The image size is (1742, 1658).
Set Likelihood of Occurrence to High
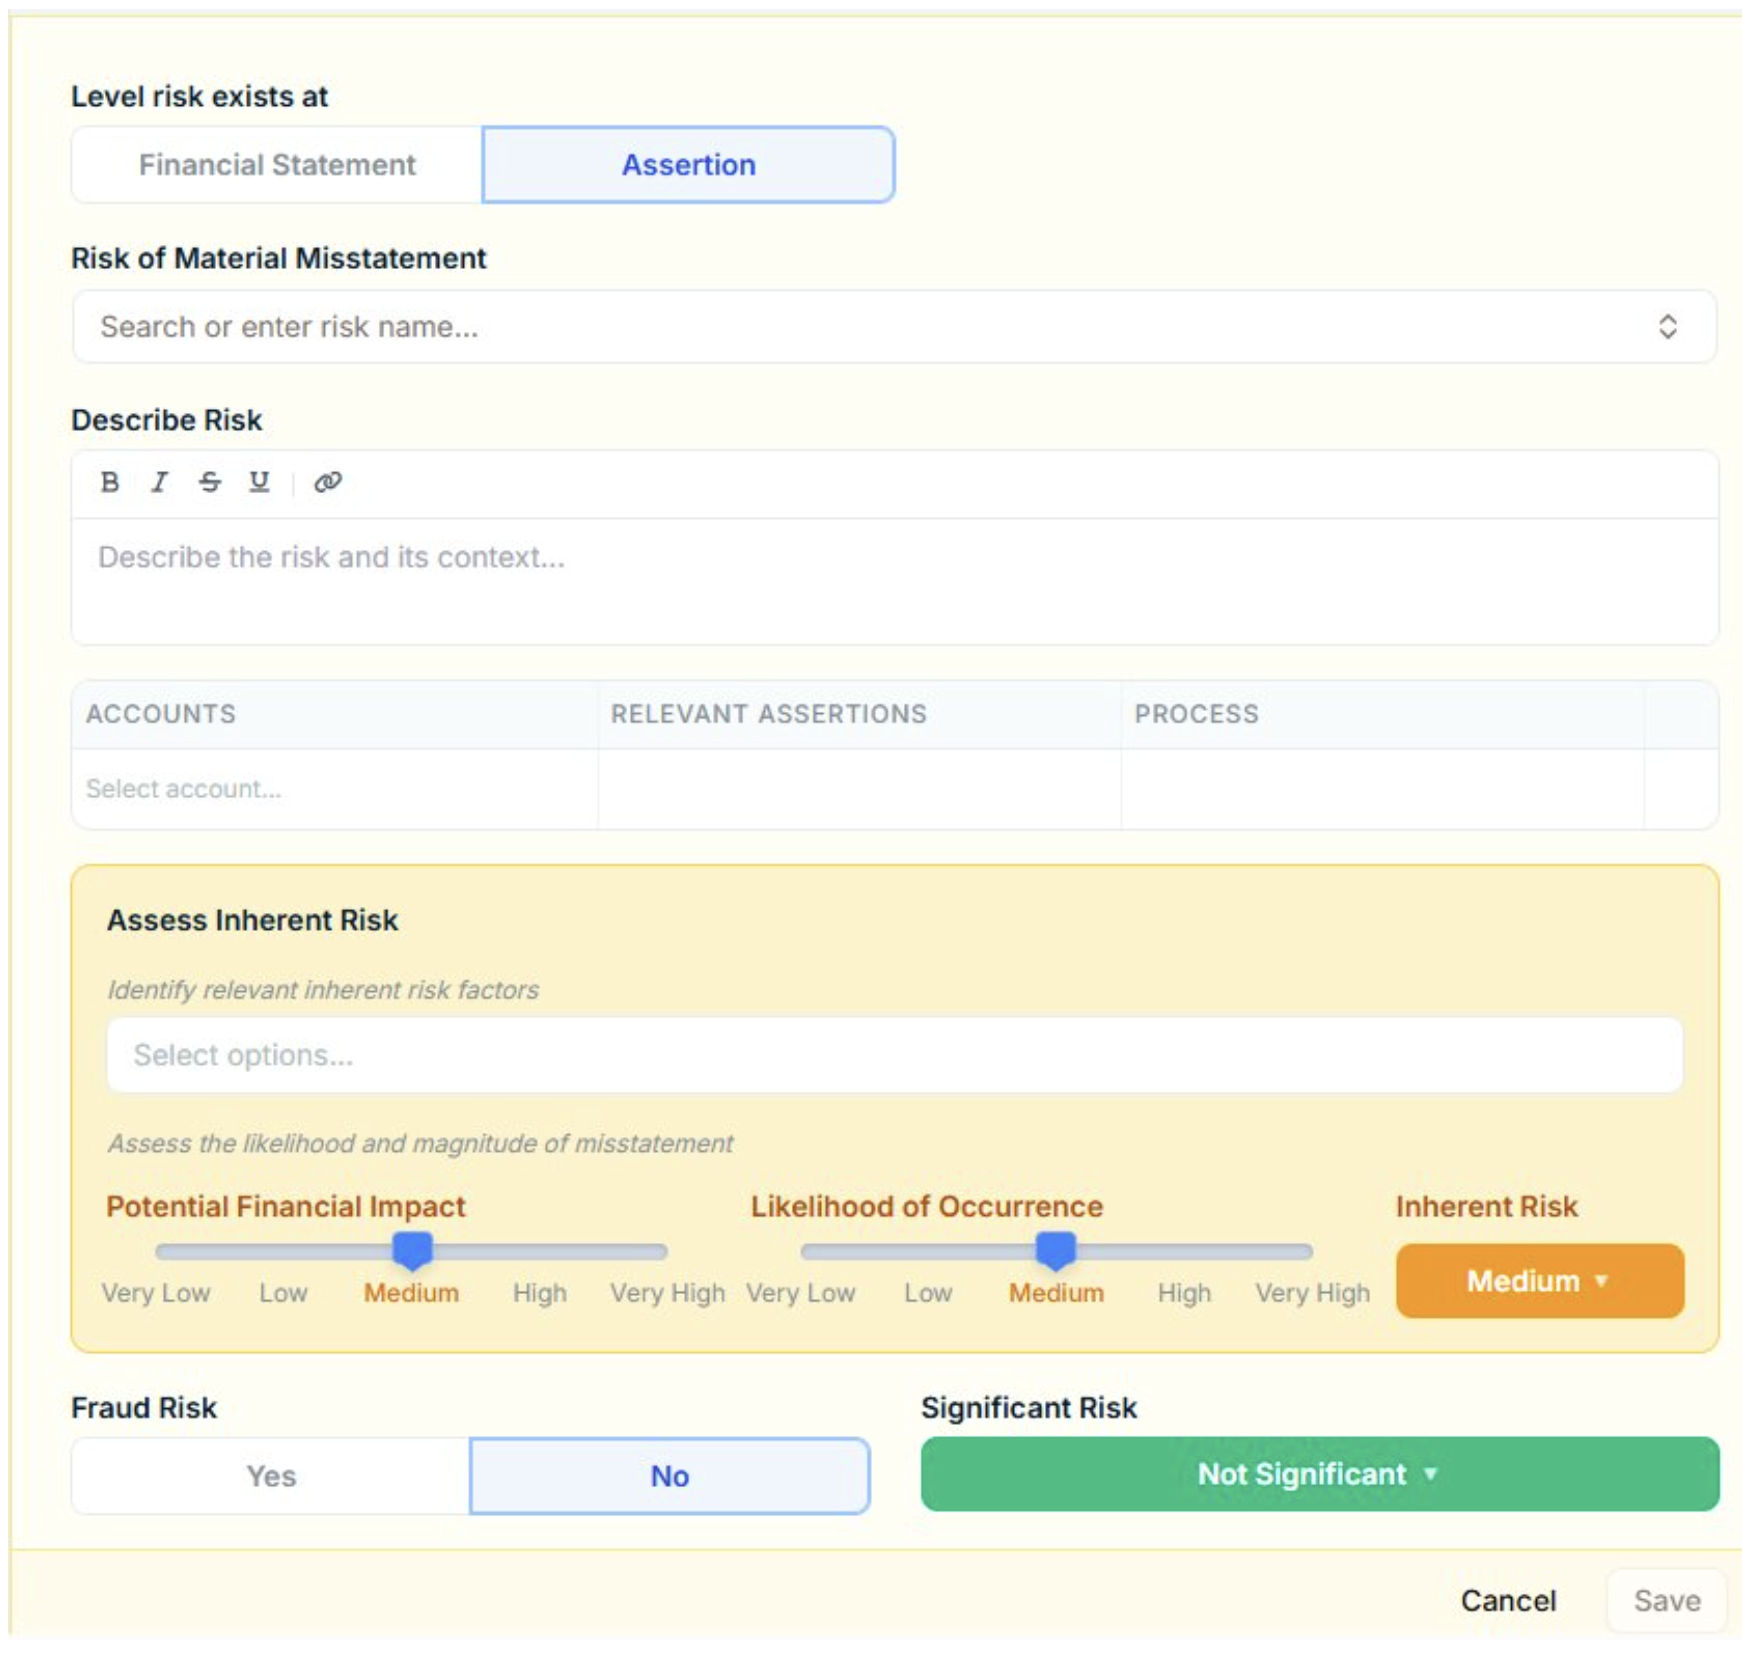[1184, 1293]
